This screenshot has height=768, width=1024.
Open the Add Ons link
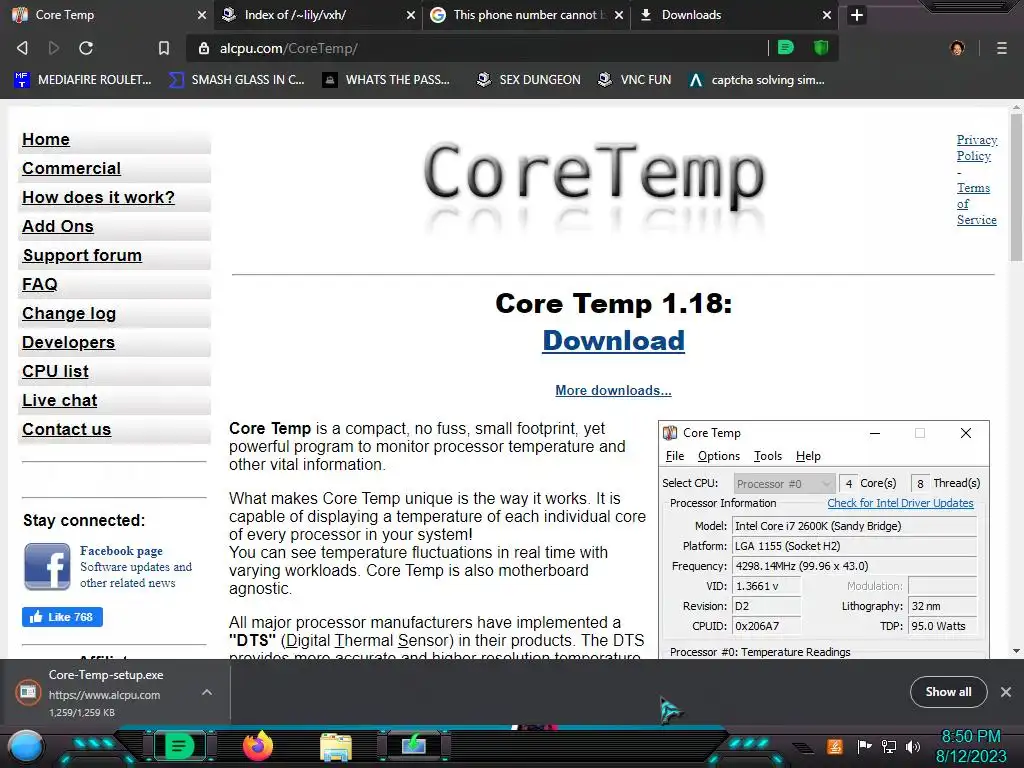(x=58, y=226)
